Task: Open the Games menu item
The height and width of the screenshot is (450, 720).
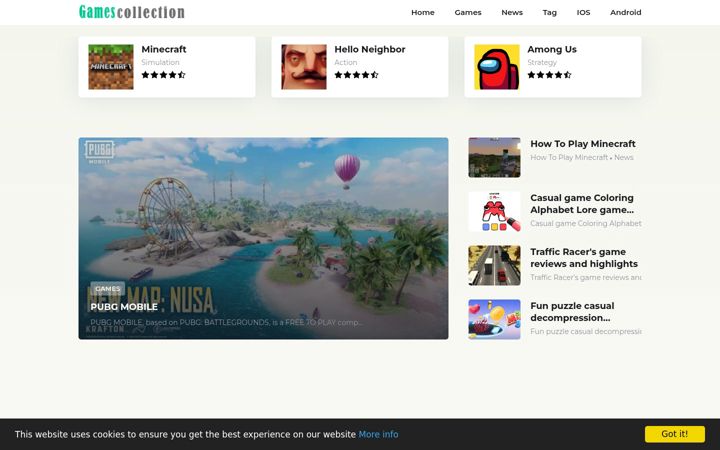Action: [468, 12]
